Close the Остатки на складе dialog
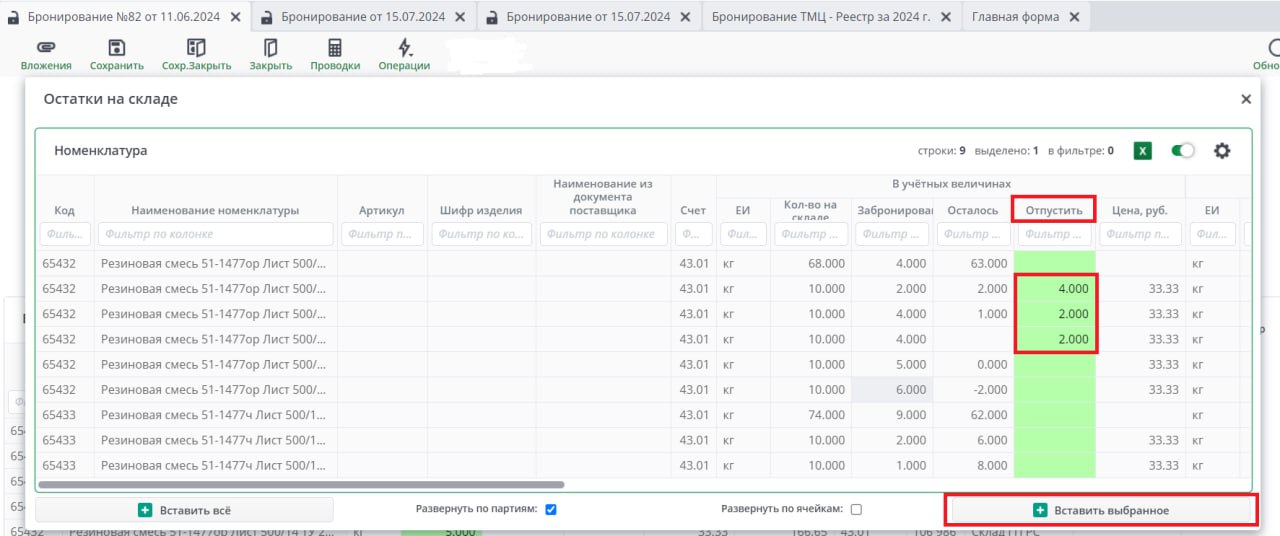Viewport: 1280px width, 536px height. [1246, 99]
